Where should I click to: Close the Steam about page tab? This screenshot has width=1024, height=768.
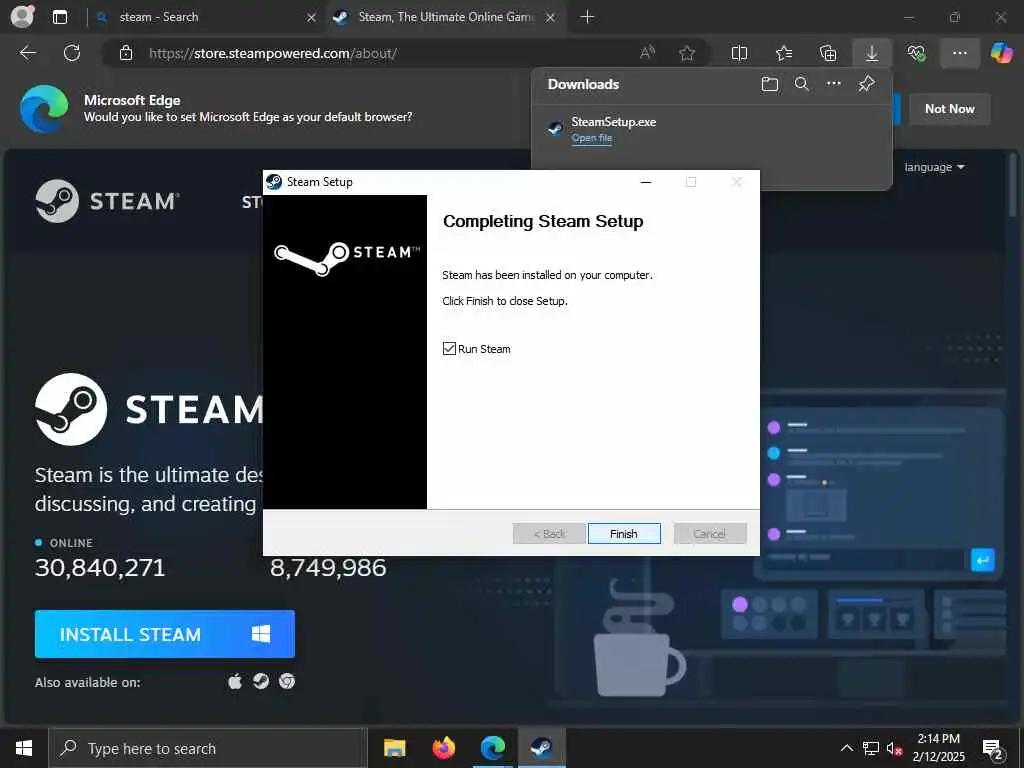click(x=551, y=17)
